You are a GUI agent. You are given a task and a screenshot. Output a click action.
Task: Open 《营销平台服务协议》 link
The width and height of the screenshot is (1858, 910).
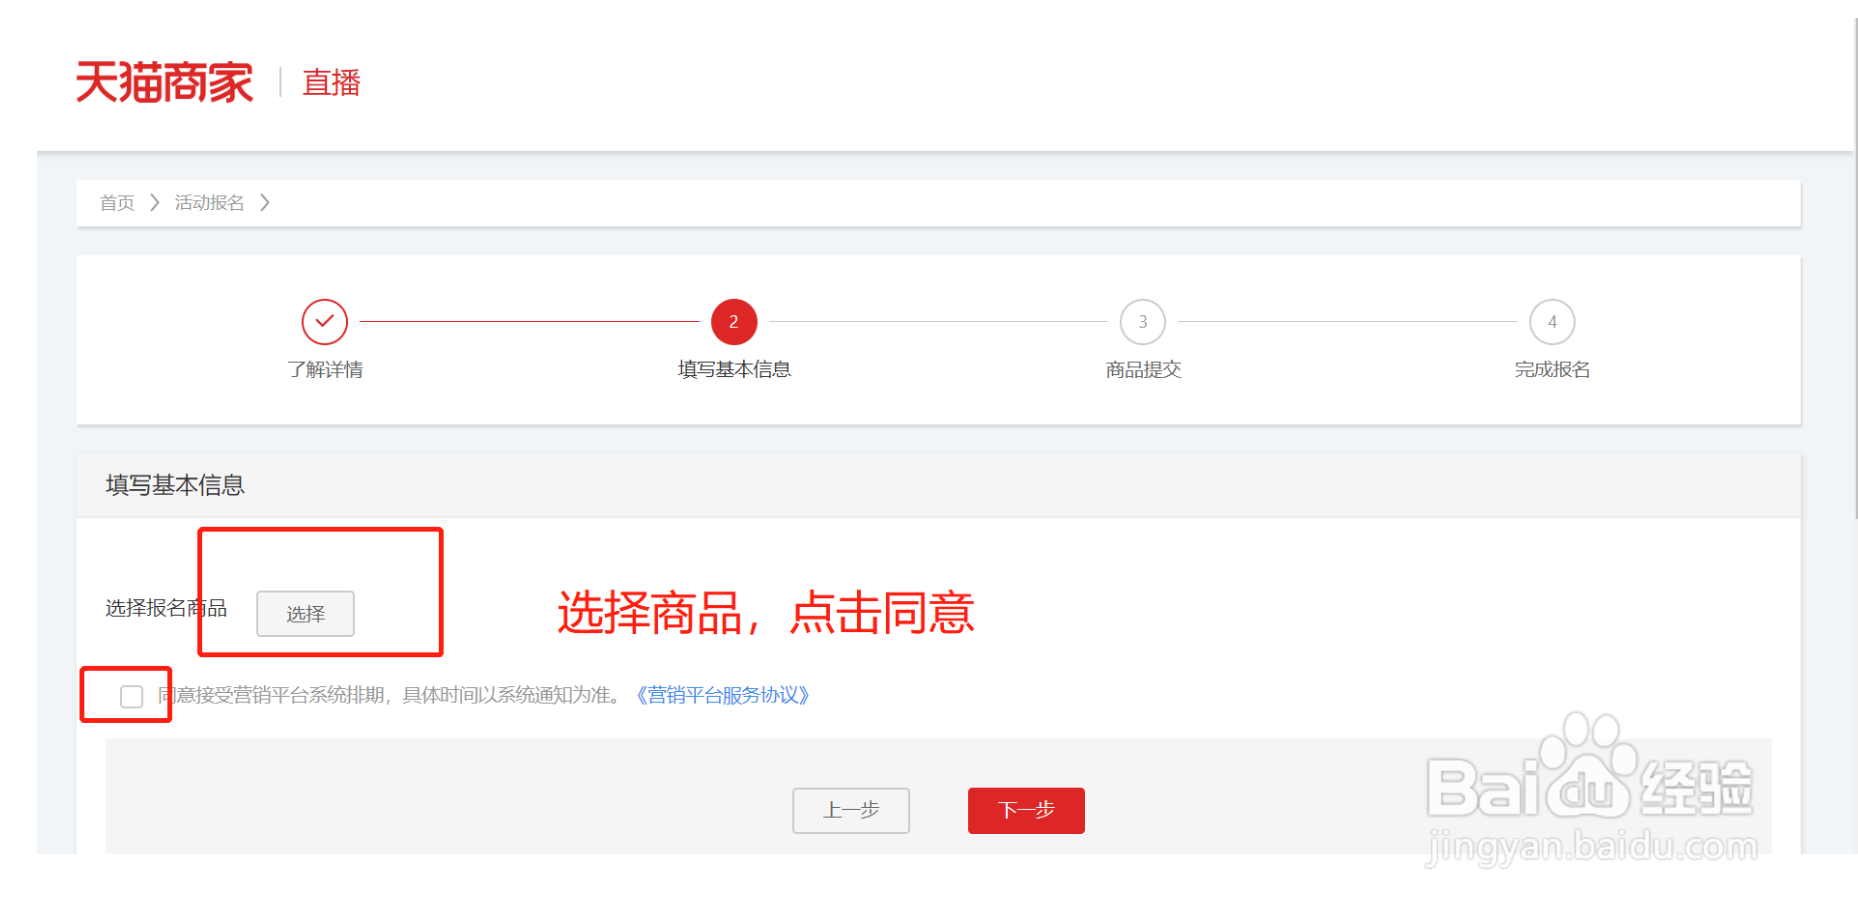click(x=722, y=695)
